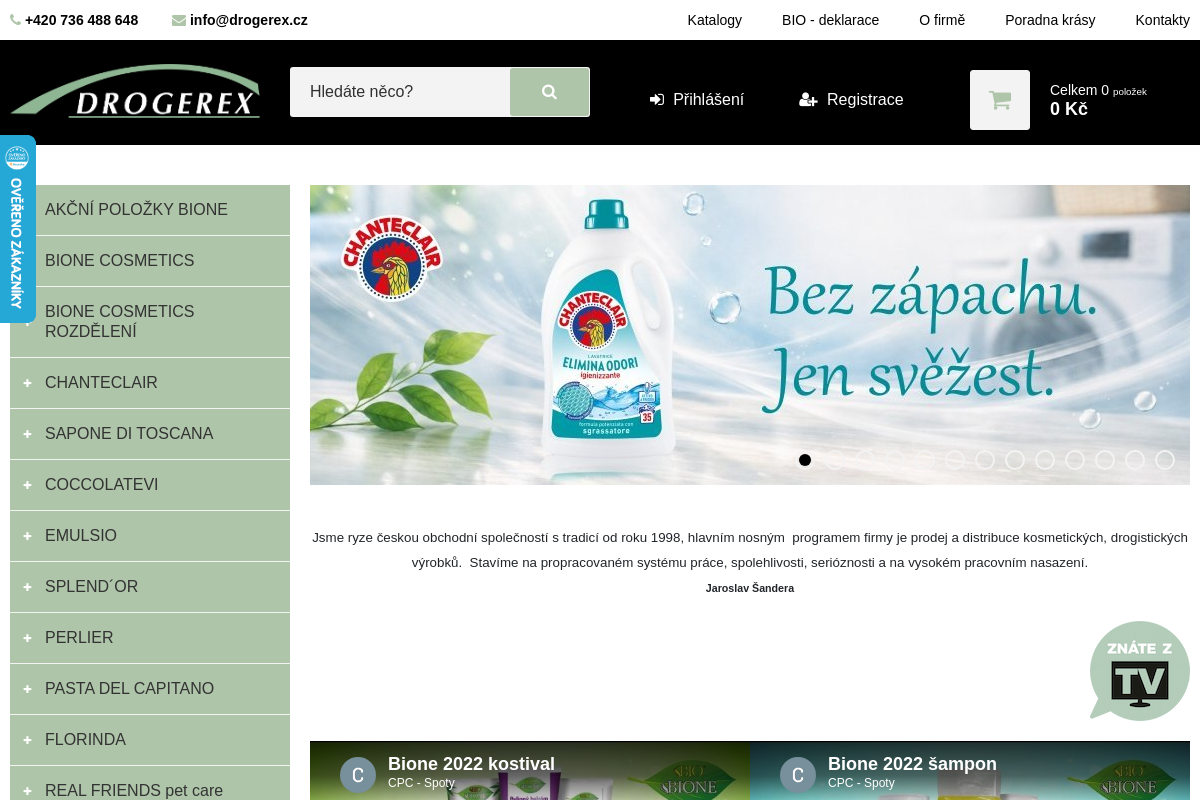Image resolution: width=1200 pixels, height=800 pixels.
Task: Click the Přihlášení text label
Action: click(708, 100)
